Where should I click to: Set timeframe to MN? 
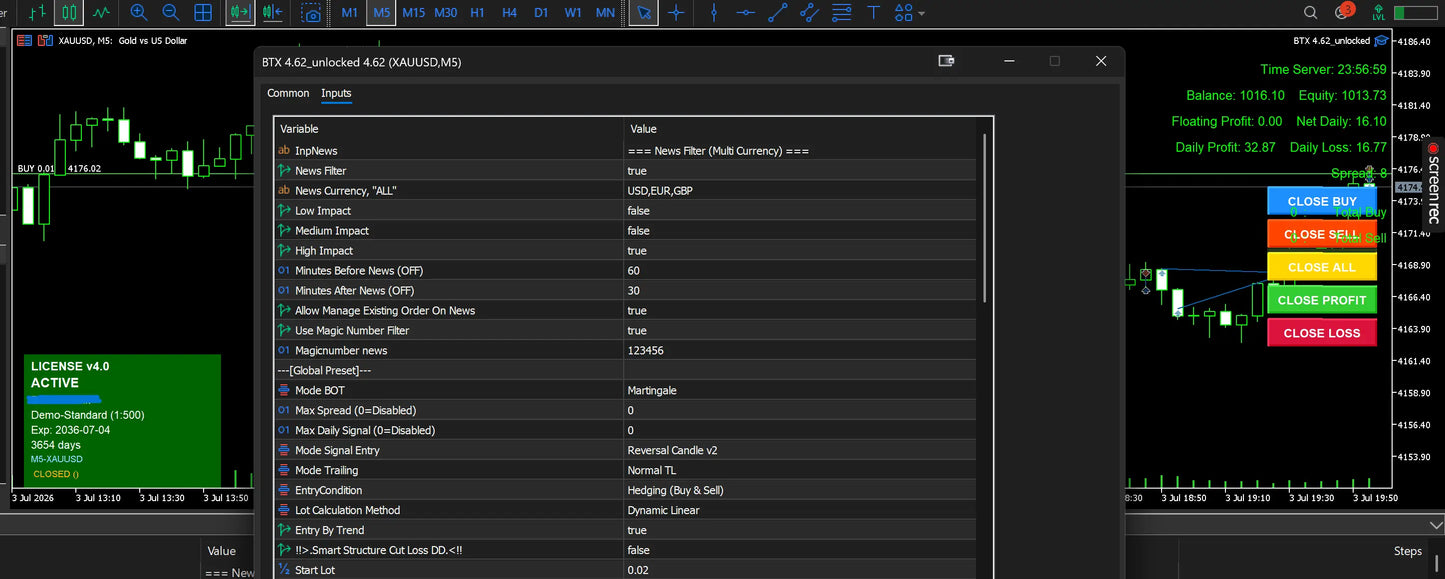[x=605, y=13]
